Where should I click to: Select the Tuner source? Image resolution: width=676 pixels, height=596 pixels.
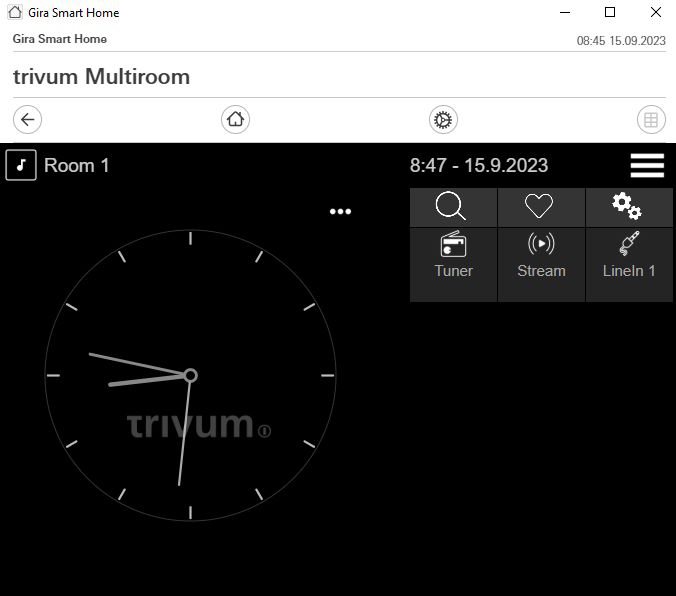coord(453,264)
